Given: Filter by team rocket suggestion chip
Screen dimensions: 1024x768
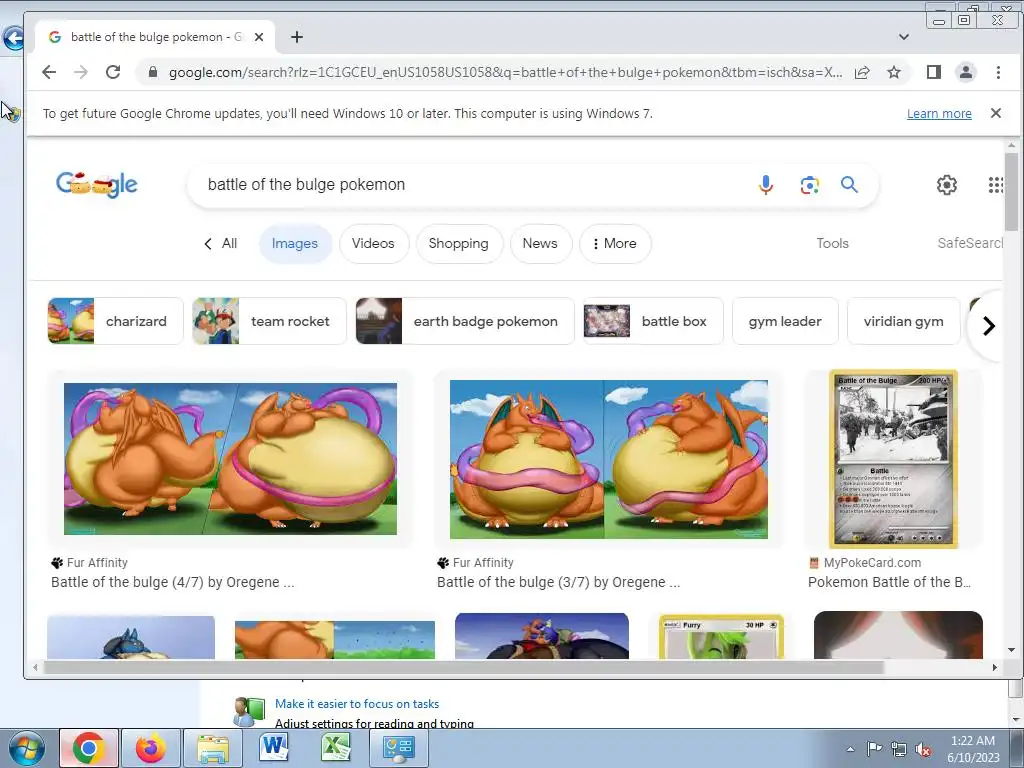Looking at the screenshot, I should click(269, 321).
